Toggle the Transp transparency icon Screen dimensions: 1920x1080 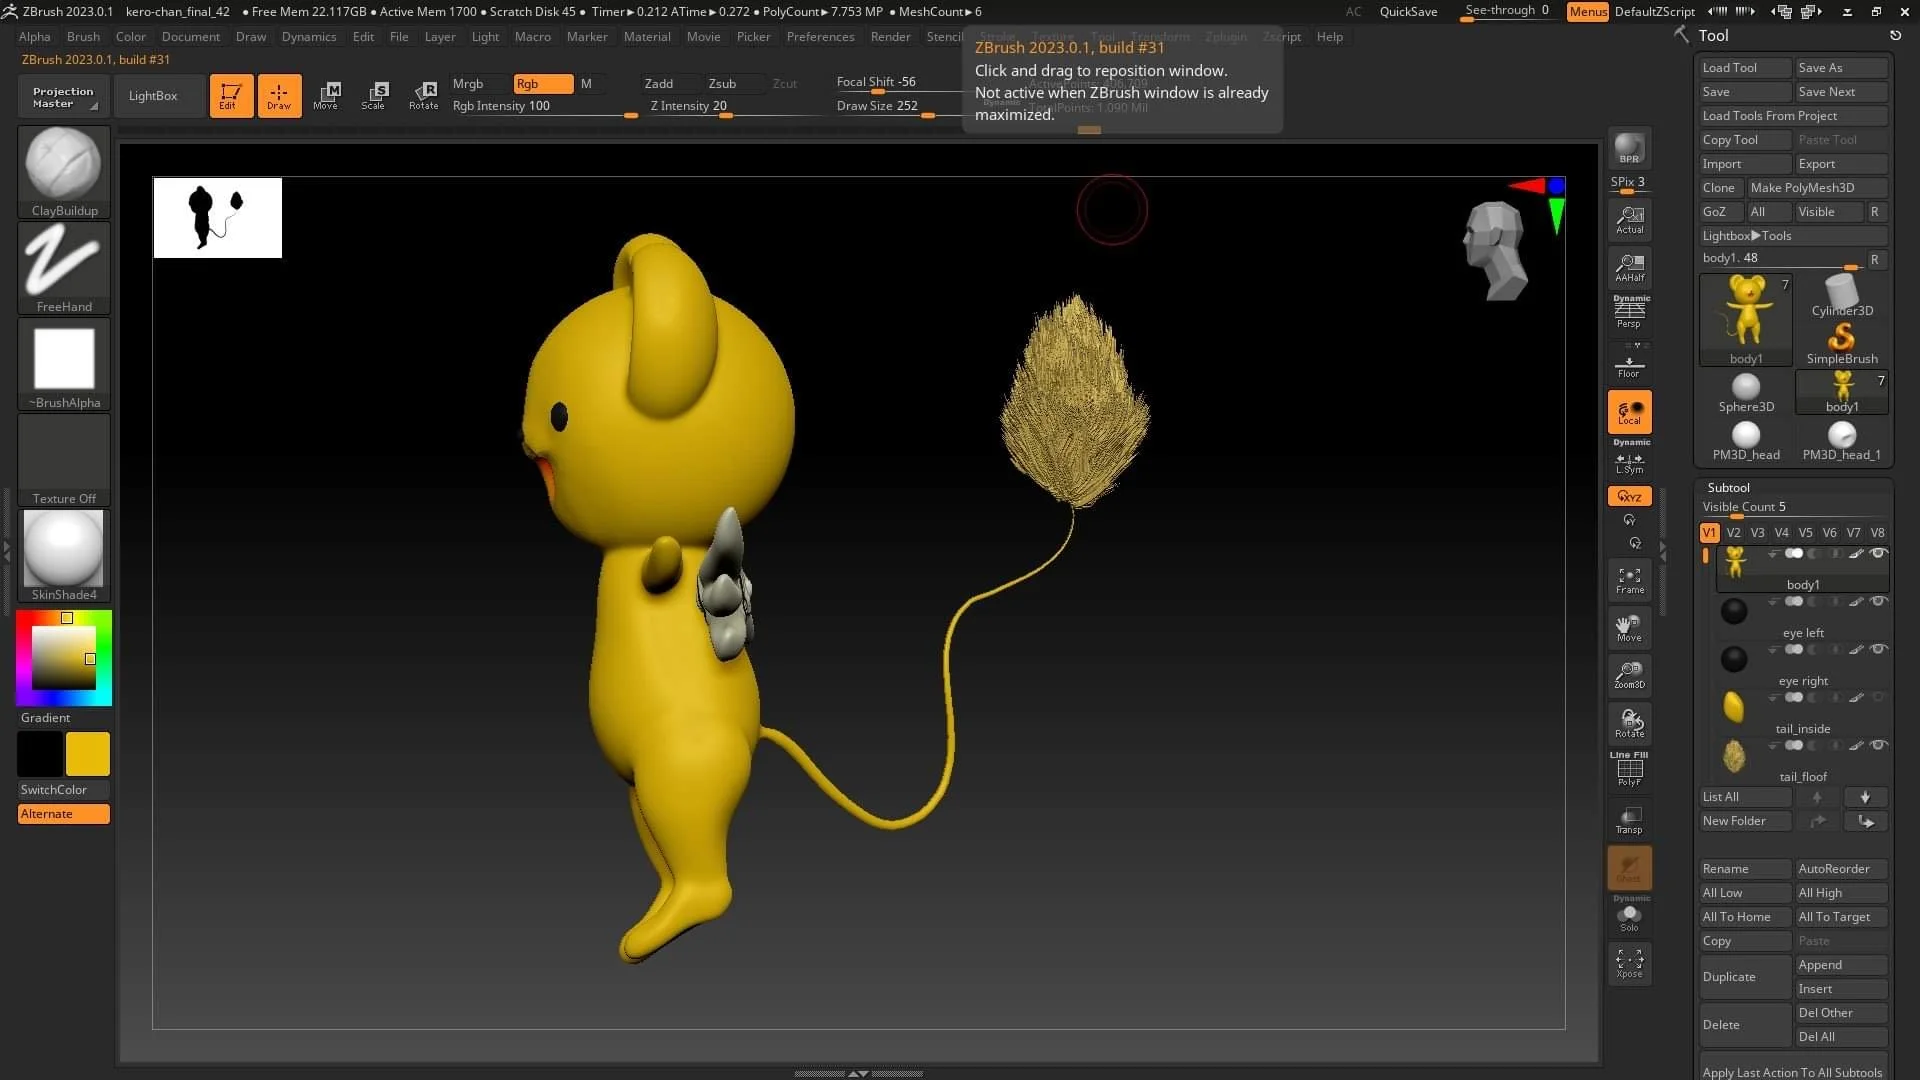pos(1629,820)
